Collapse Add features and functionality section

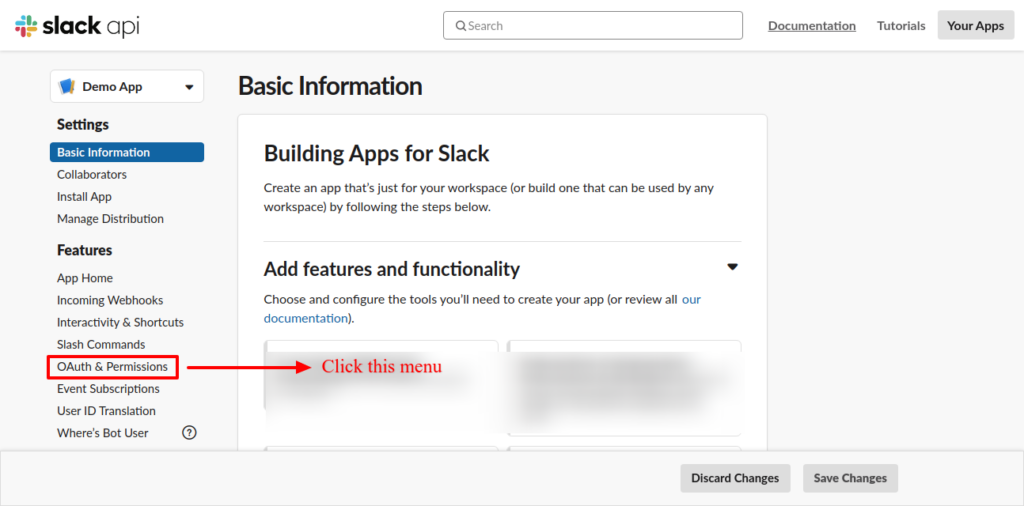click(732, 267)
